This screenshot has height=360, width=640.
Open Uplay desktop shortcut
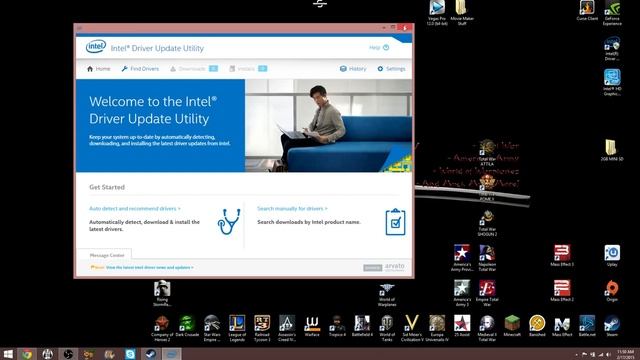(x=612, y=256)
